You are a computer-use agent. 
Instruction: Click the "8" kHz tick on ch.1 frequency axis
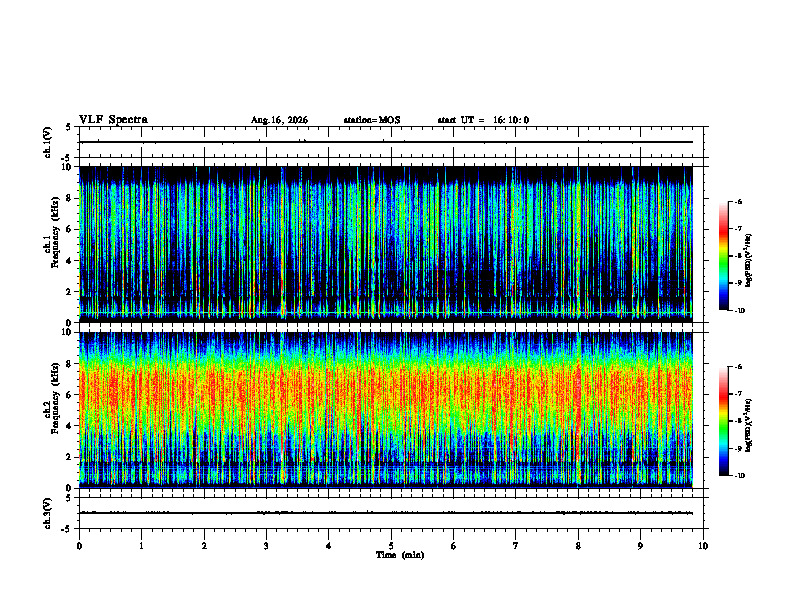70,198
